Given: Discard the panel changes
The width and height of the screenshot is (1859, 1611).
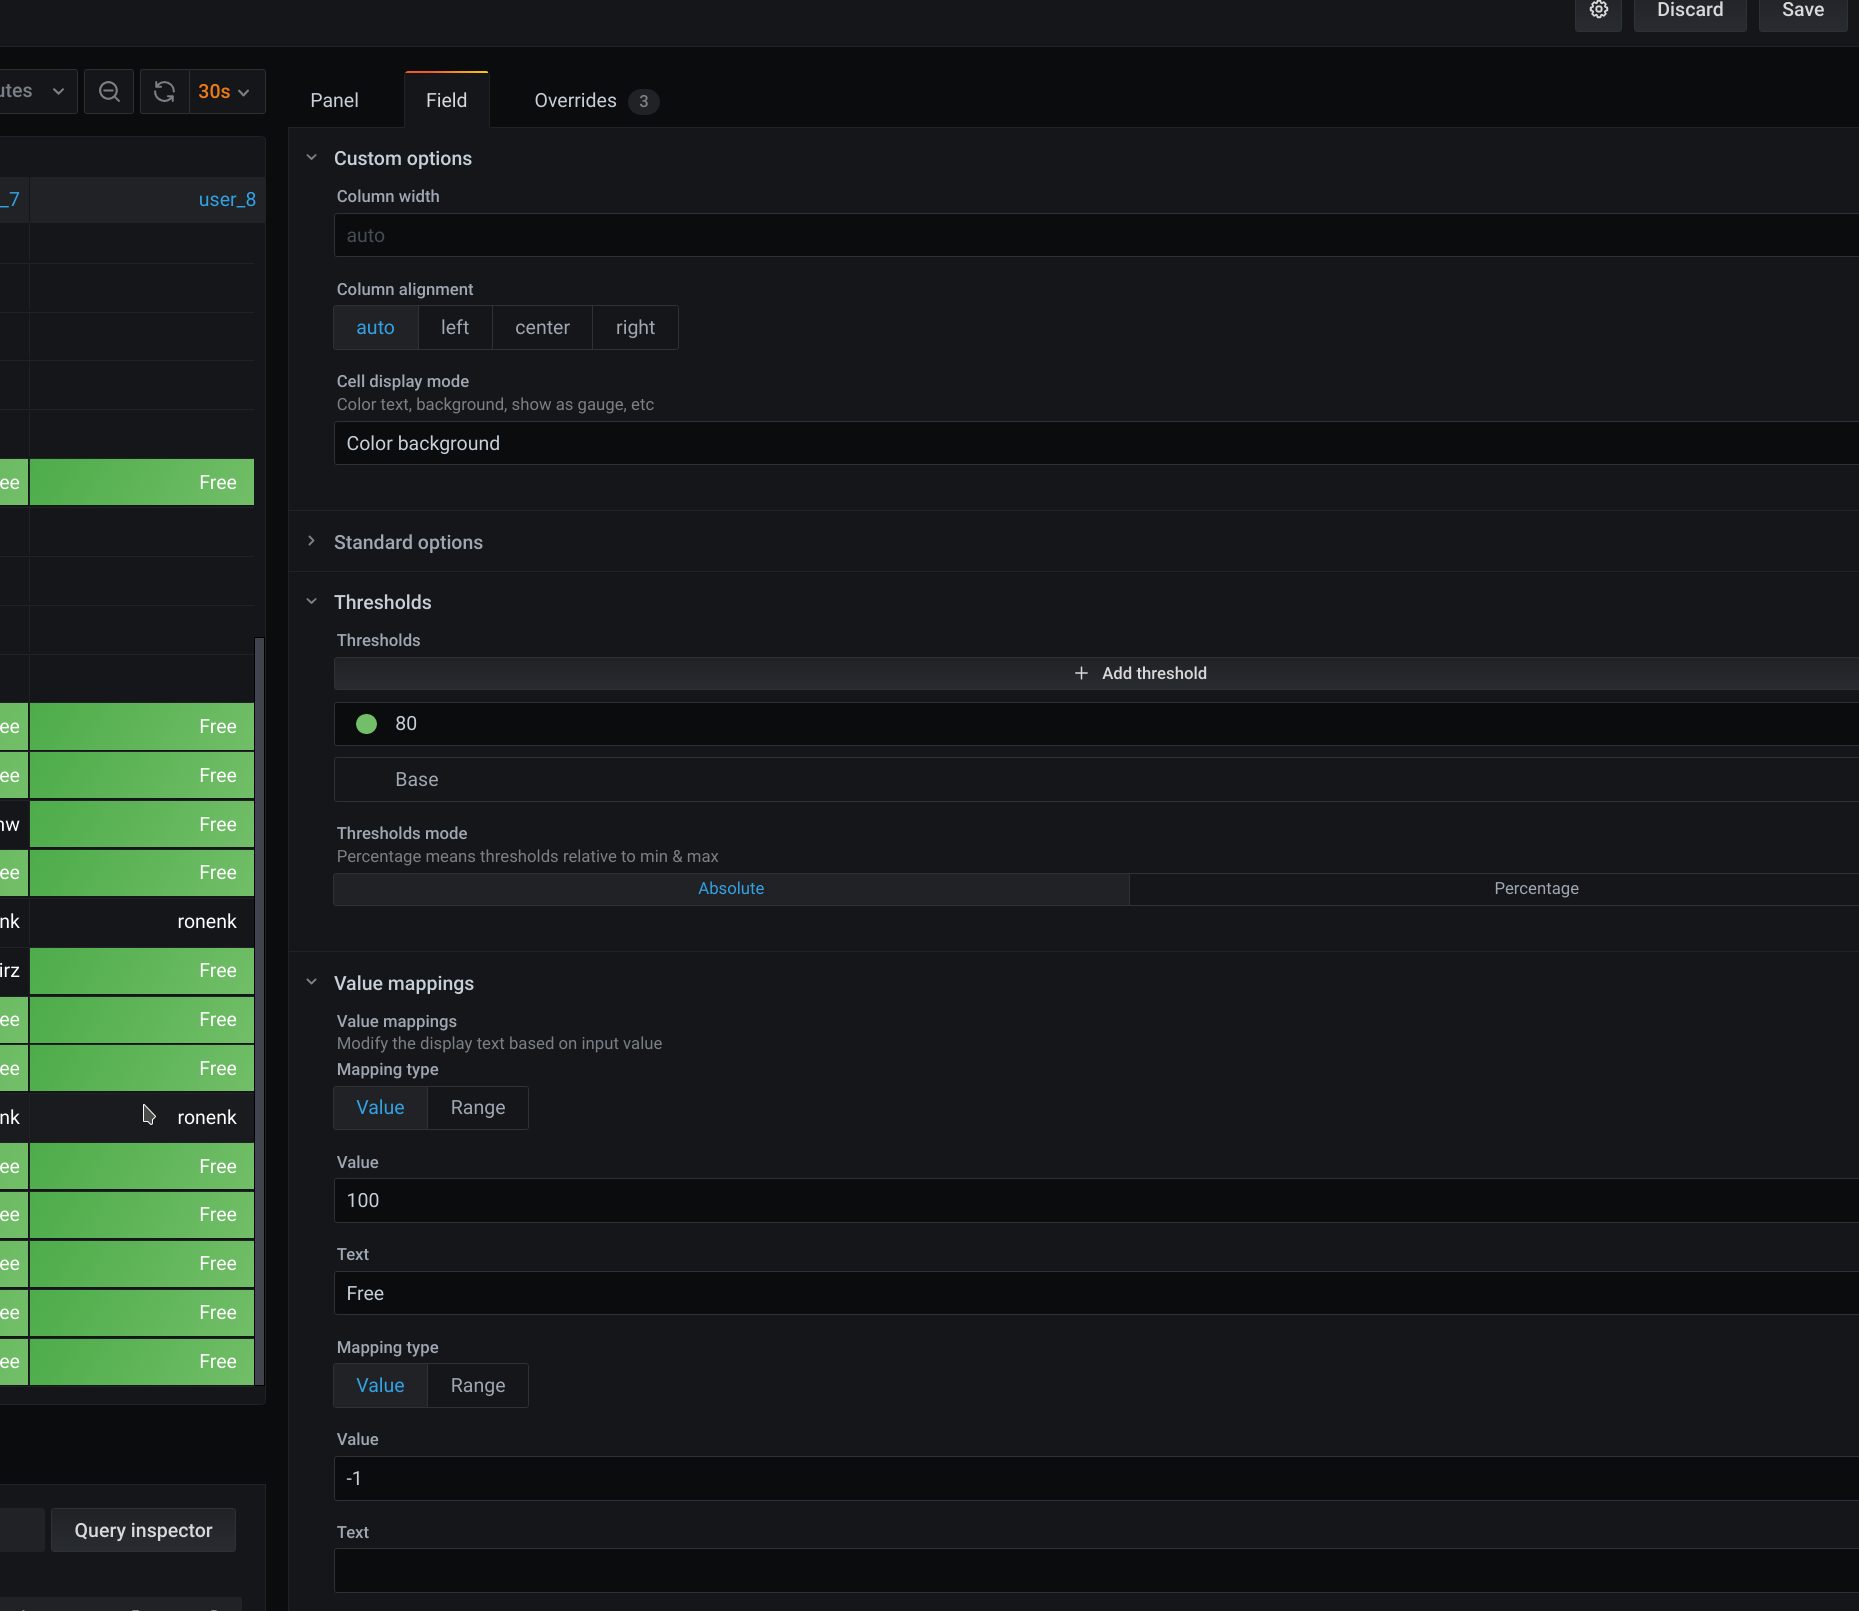Looking at the screenshot, I should 1690,11.
